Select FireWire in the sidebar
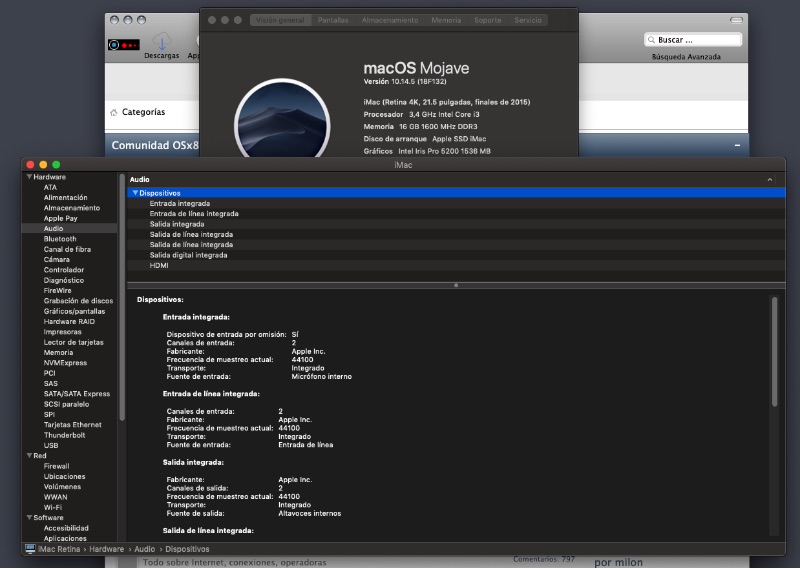Viewport: 800px width, 569px height. click(57, 290)
